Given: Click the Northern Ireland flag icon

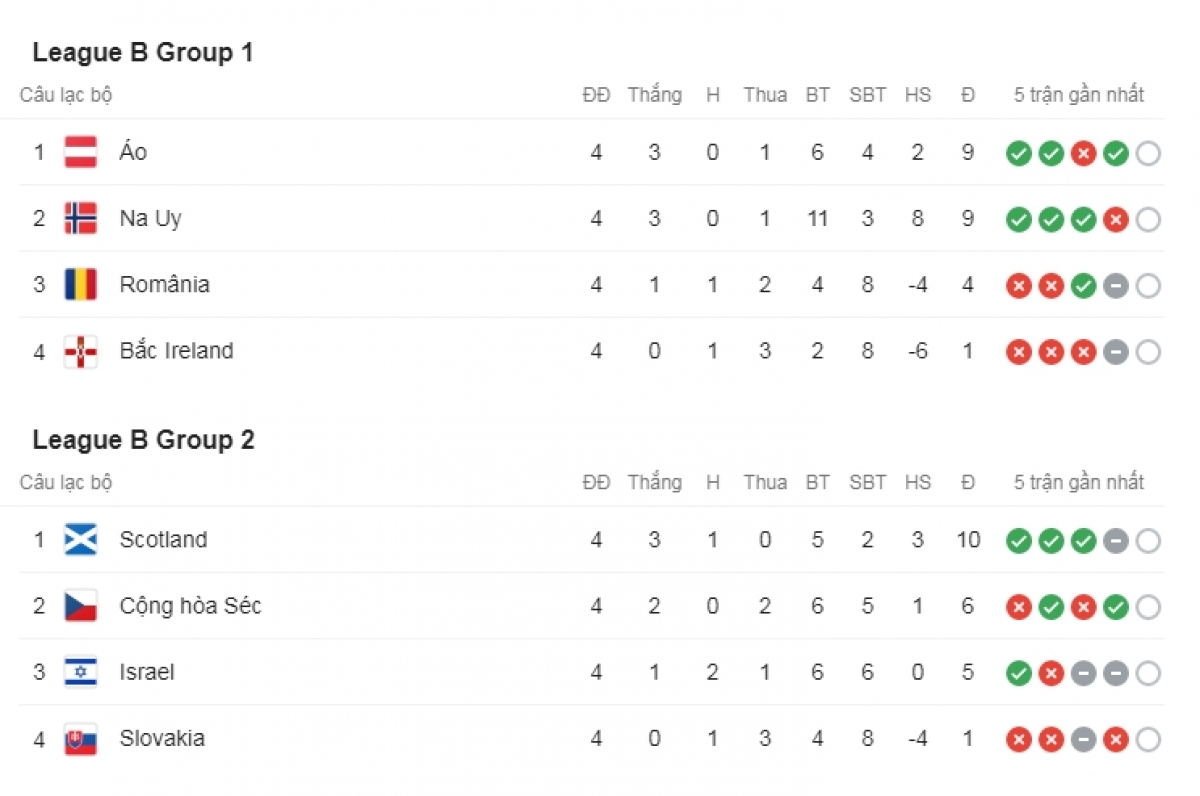Looking at the screenshot, I should (x=81, y=351).
